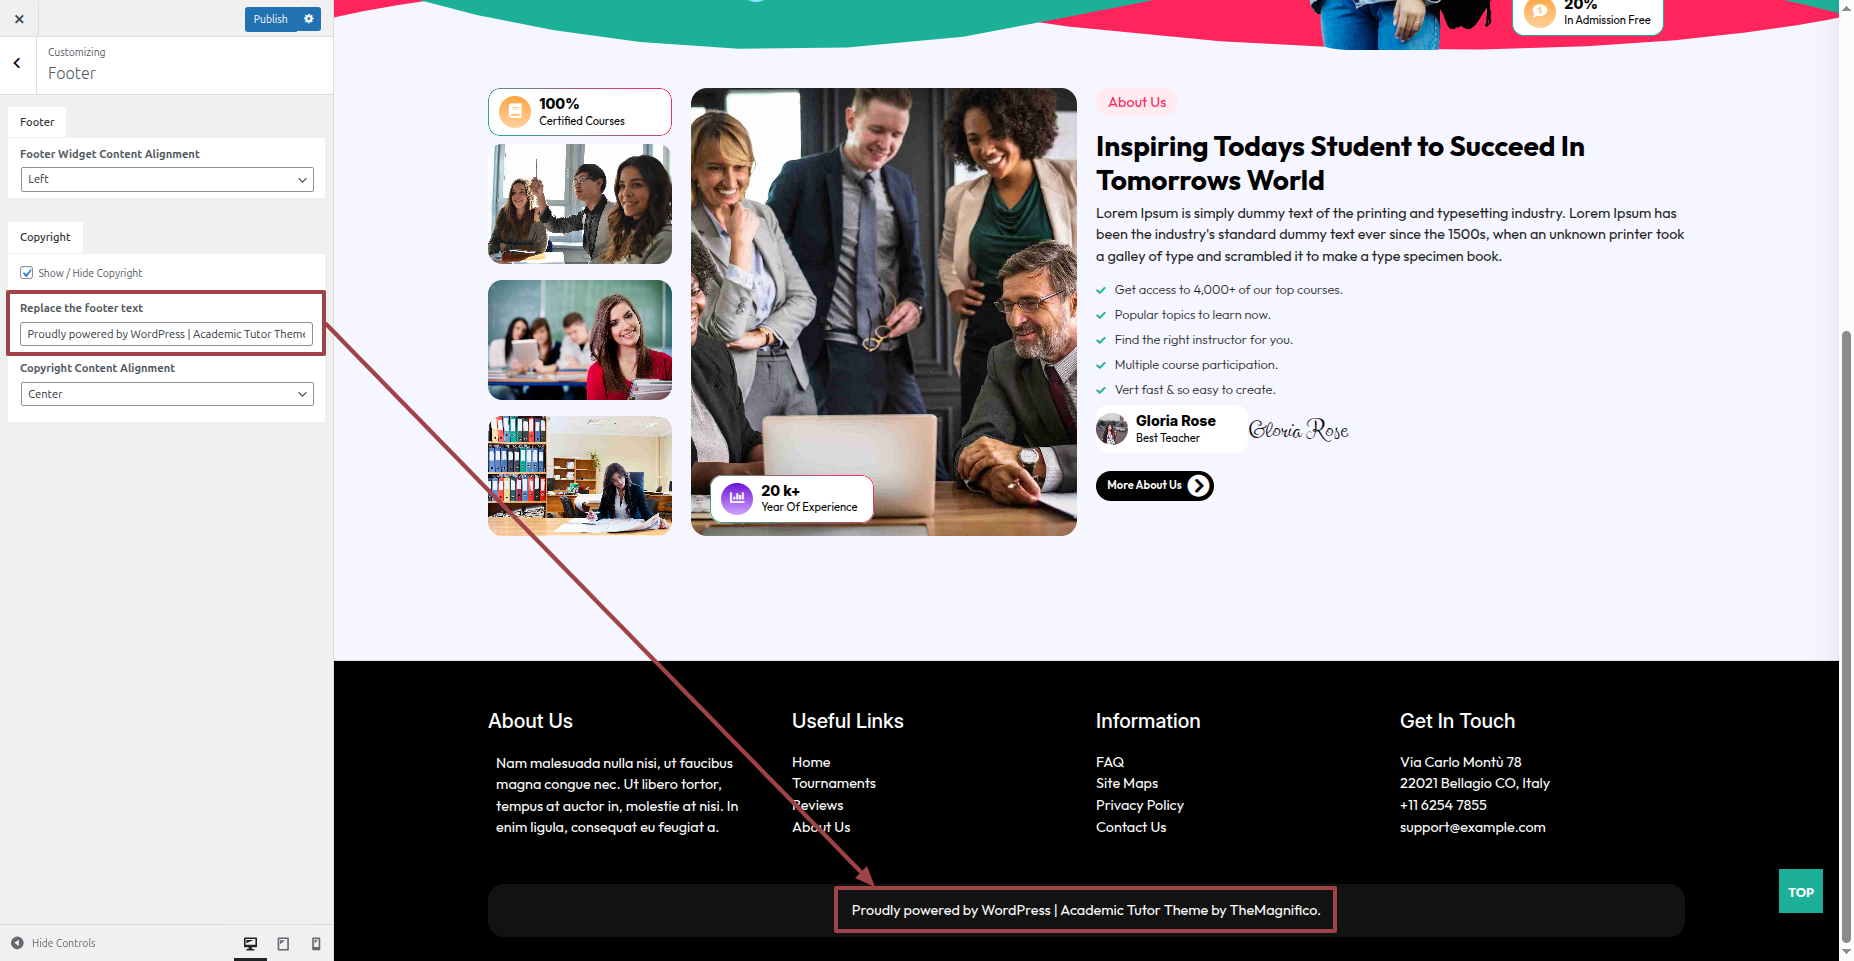Toggle the Show / Hide Copyright checkbox
The image size is (1854, 961).
point(27,272)
